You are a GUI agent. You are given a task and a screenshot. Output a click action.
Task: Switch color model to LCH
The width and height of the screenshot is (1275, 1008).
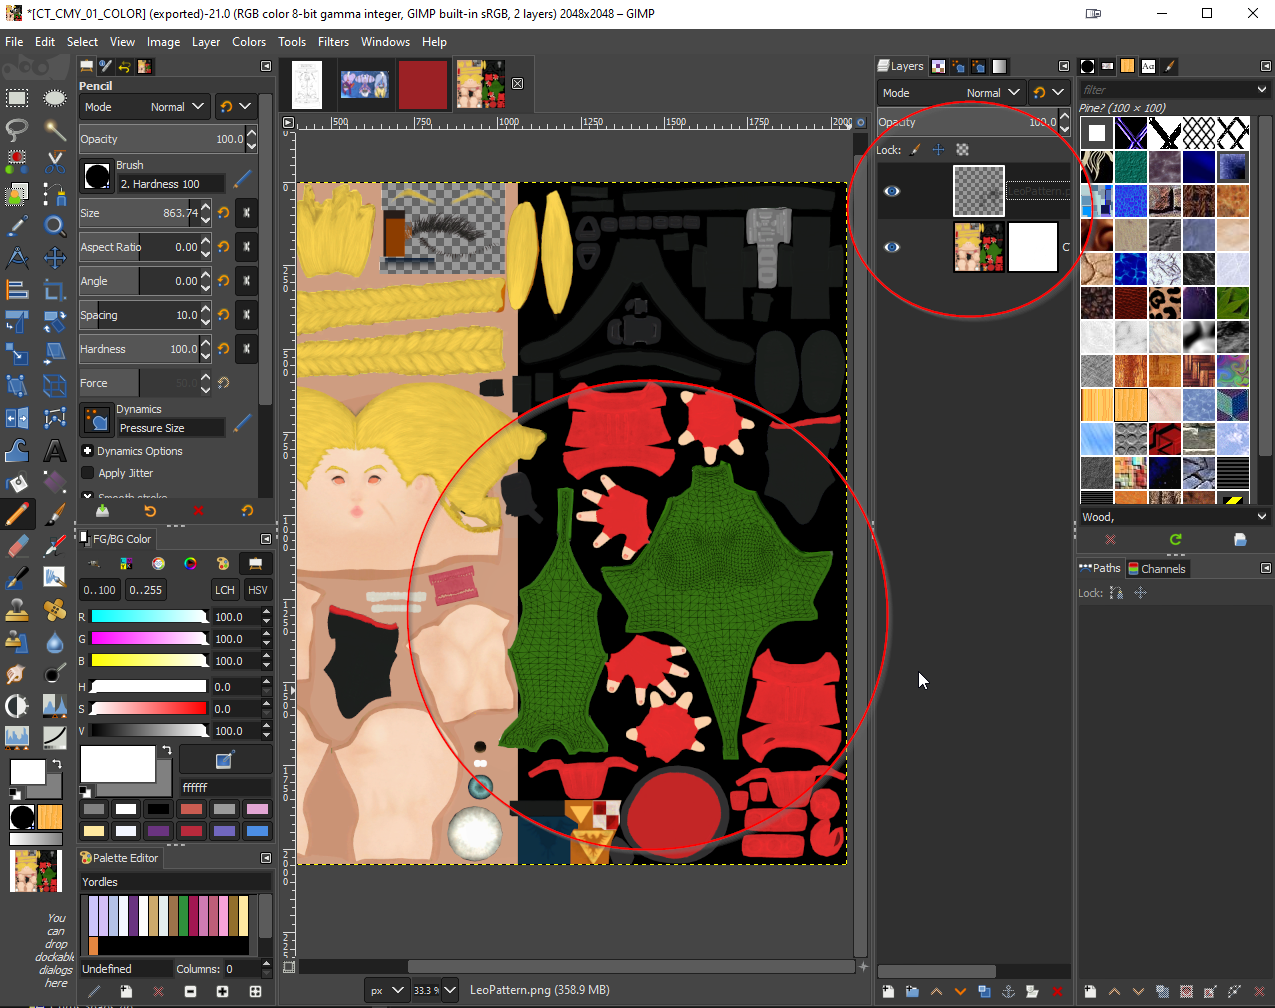click(225, 590)
